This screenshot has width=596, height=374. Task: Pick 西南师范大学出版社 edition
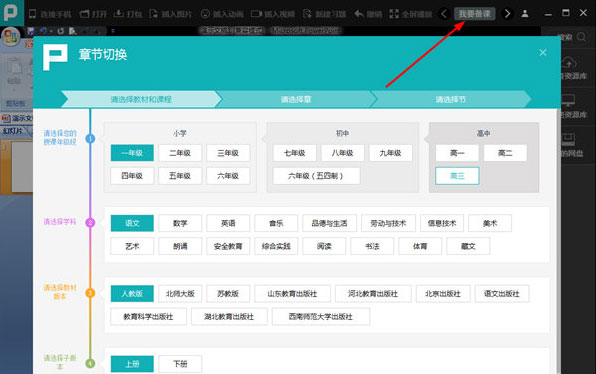[x=320, y=316]
